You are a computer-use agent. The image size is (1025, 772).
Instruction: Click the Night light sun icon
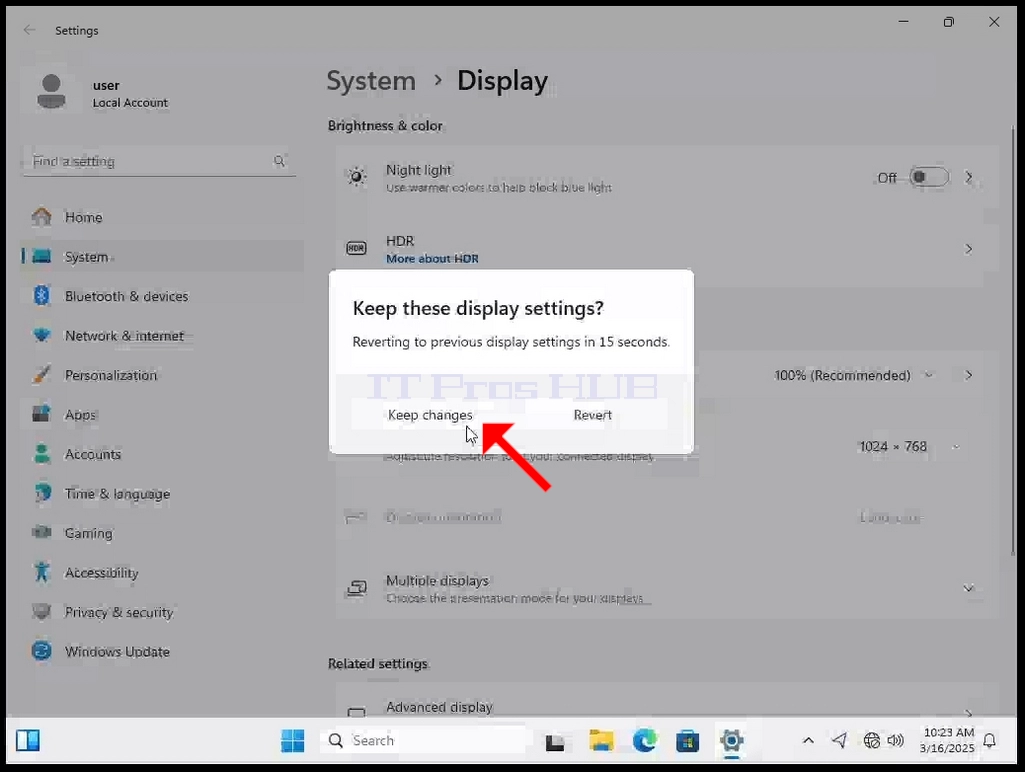coord(356,176)
